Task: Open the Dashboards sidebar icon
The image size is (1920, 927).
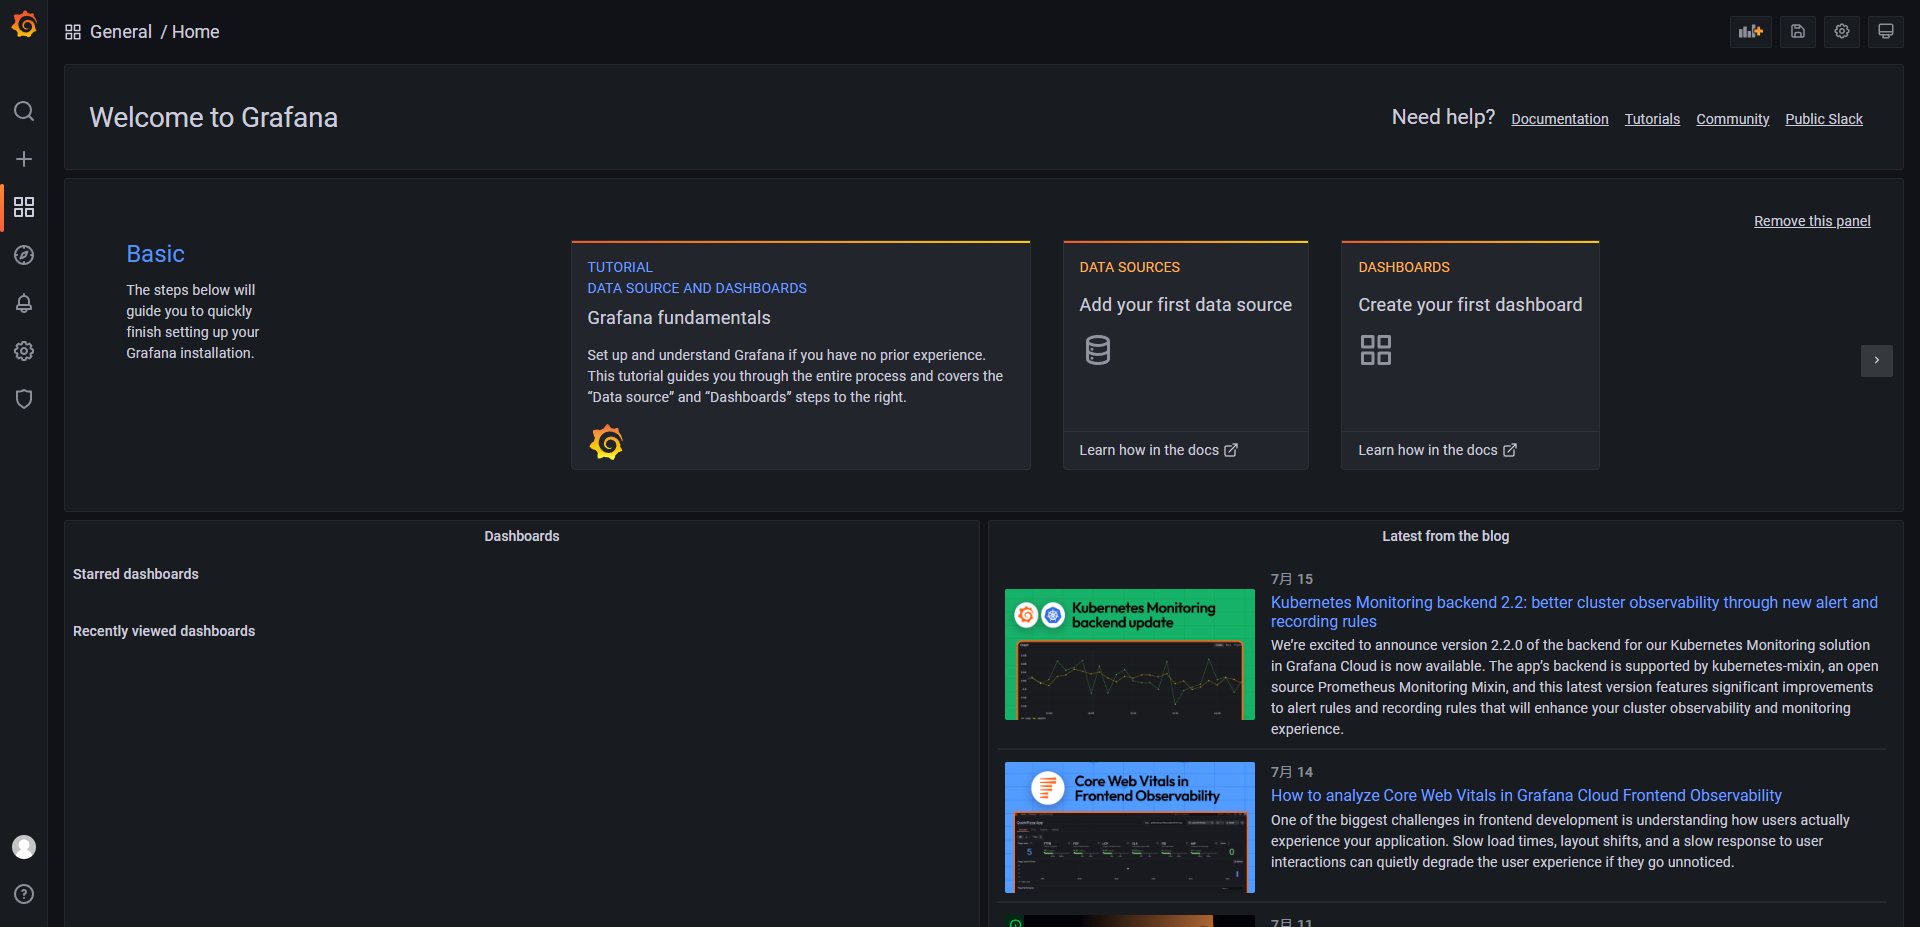Action: coord(24,207)
